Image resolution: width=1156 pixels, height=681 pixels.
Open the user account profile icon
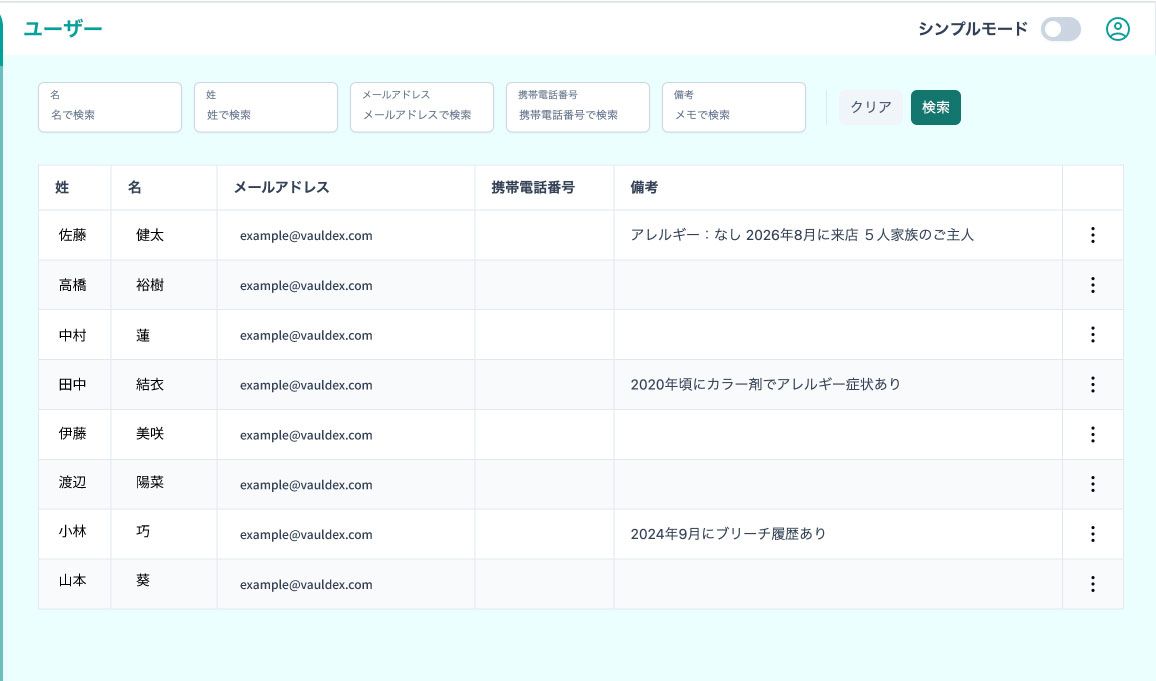pyautogui.click(x=1118, y=29)
